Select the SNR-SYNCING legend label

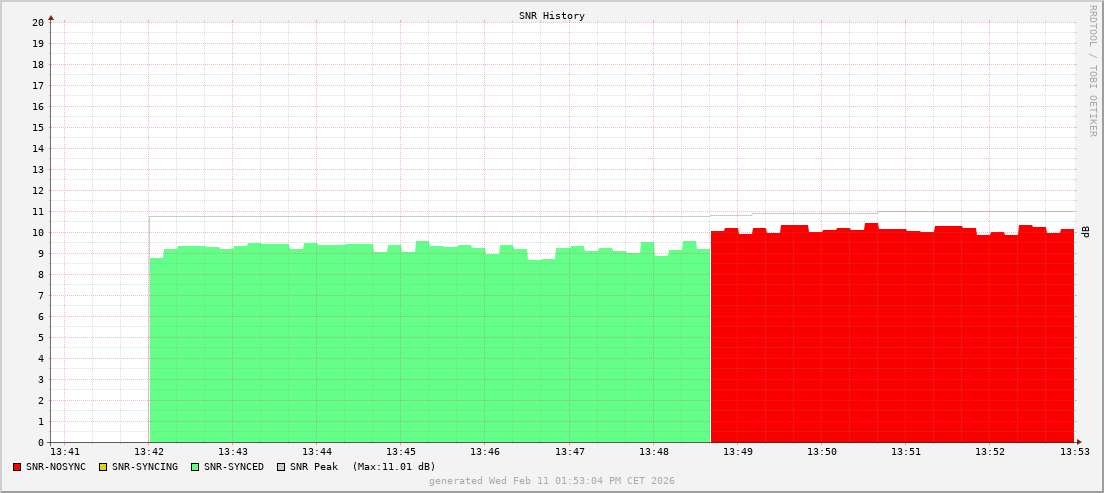coord(144,467)
